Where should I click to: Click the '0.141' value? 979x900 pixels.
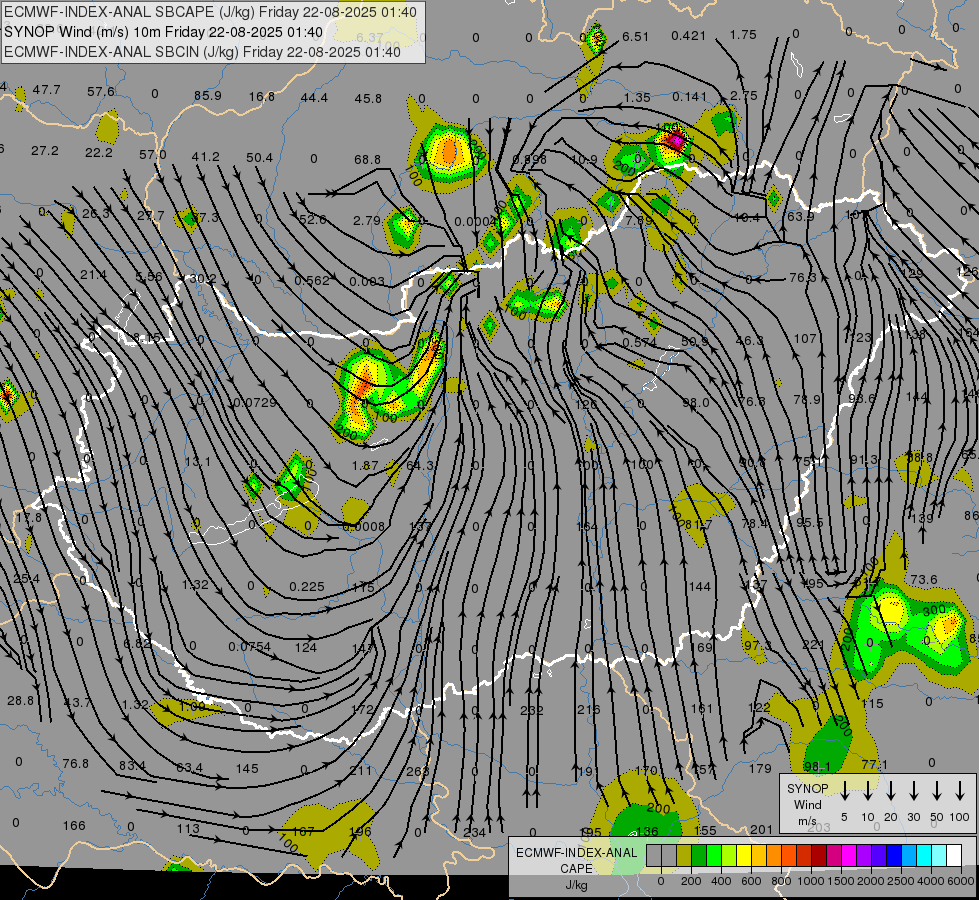pos(689,96)
